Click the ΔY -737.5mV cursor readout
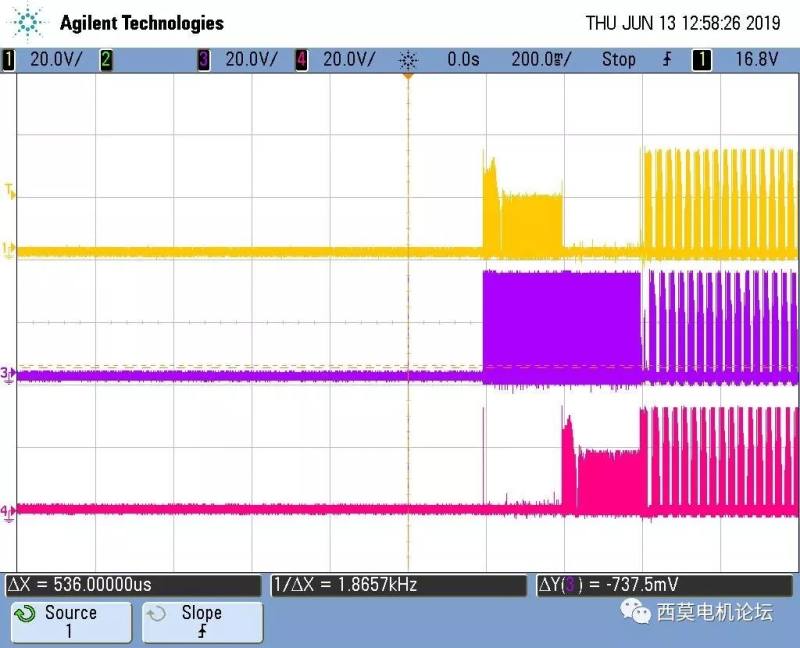The width and height of the screenshot is (800, 648). [660, 585]
